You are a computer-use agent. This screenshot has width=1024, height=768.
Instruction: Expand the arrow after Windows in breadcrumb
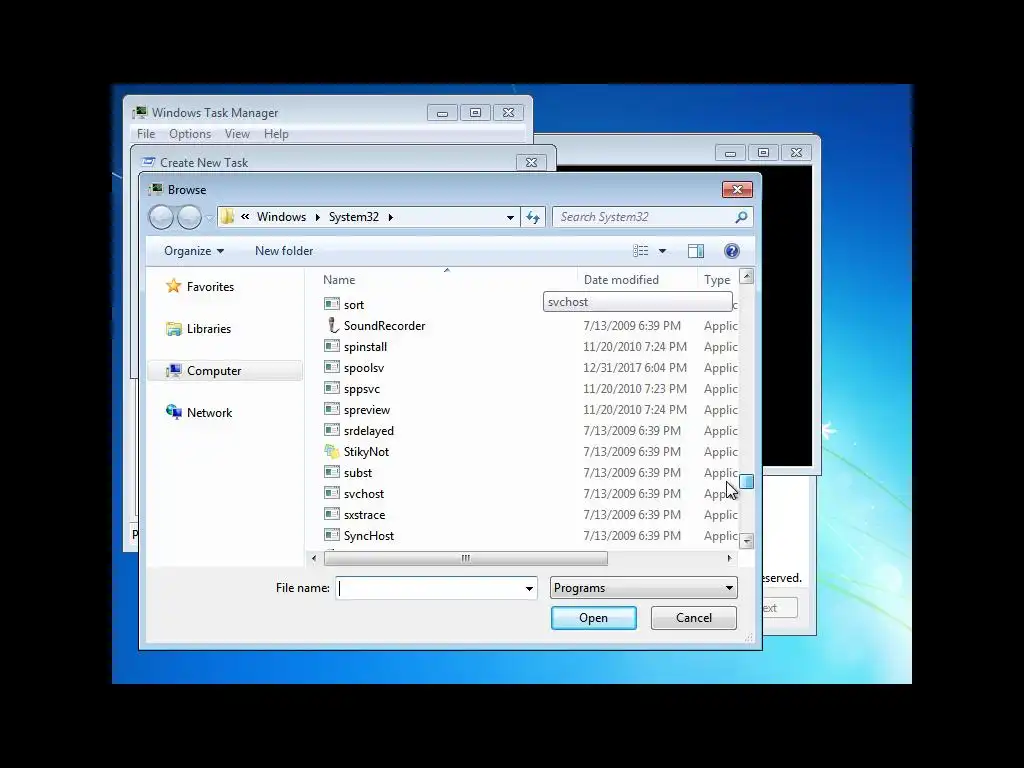[317, 217]
